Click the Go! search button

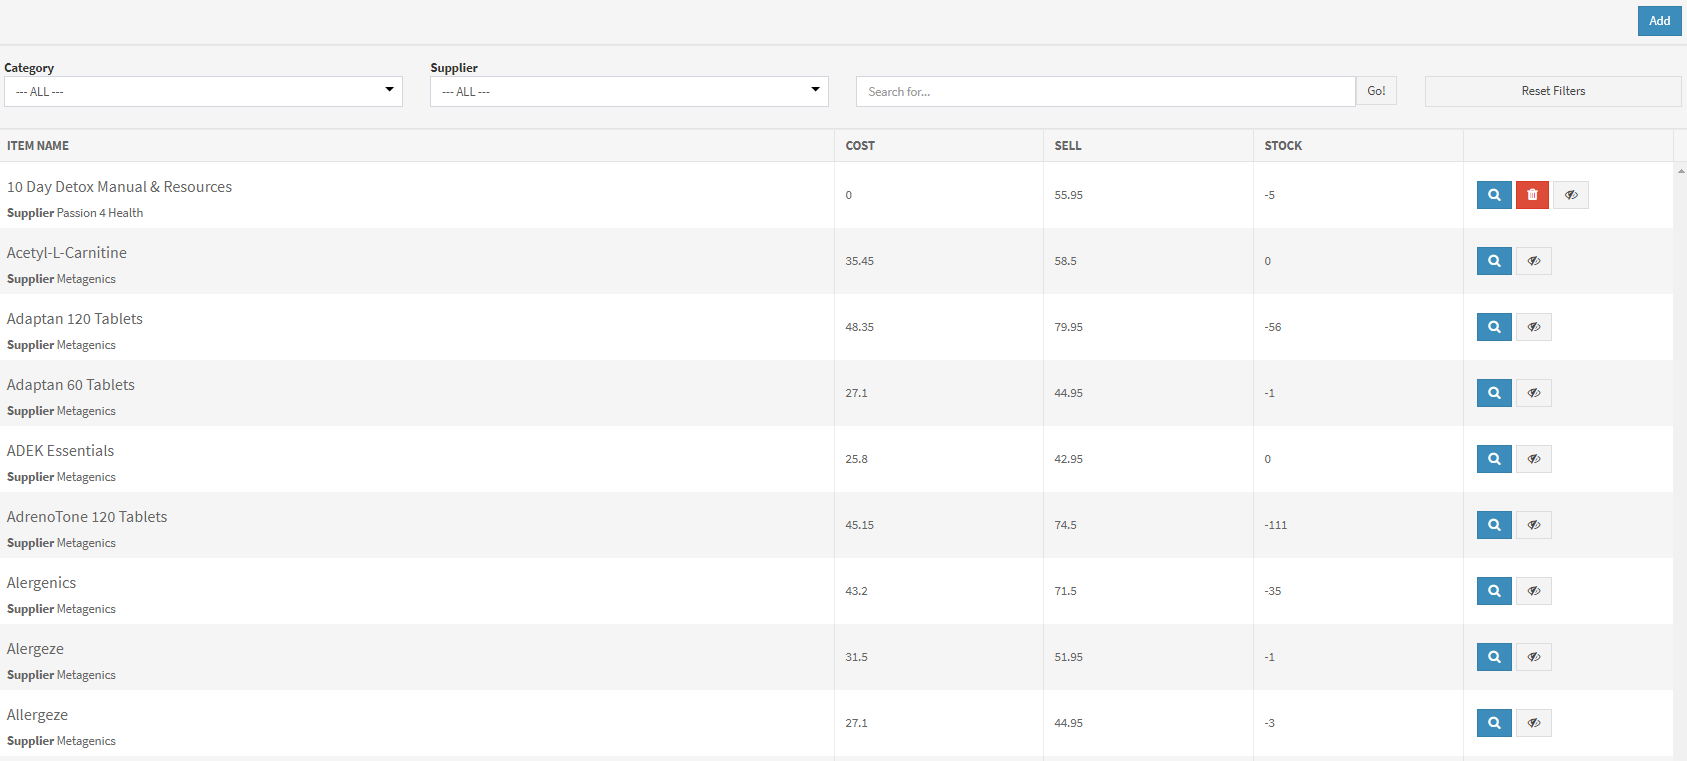(x=1376, y=91)
